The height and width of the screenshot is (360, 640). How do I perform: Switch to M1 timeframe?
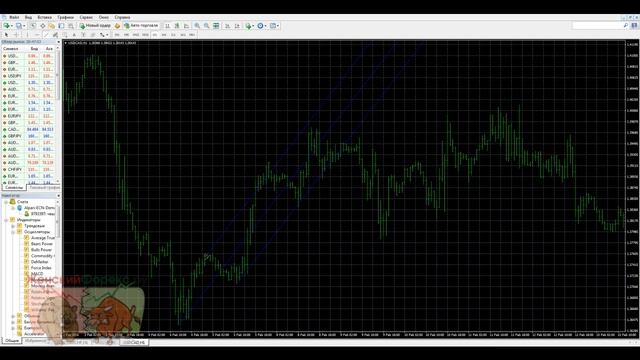118,35
